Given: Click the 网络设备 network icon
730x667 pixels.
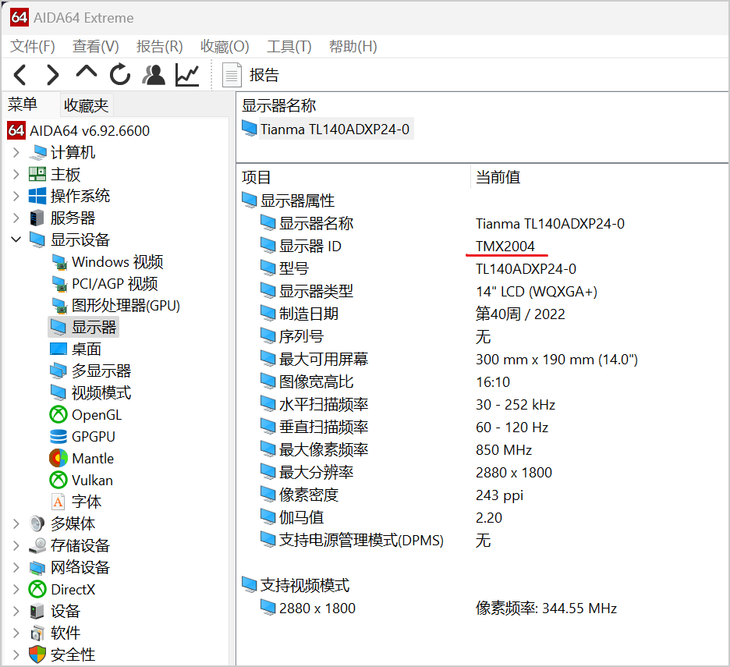Looking at the screenshot, I should 37,567.
